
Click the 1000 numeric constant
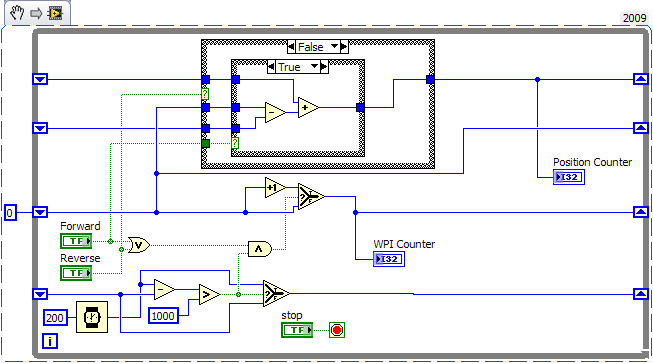point(163,316)
